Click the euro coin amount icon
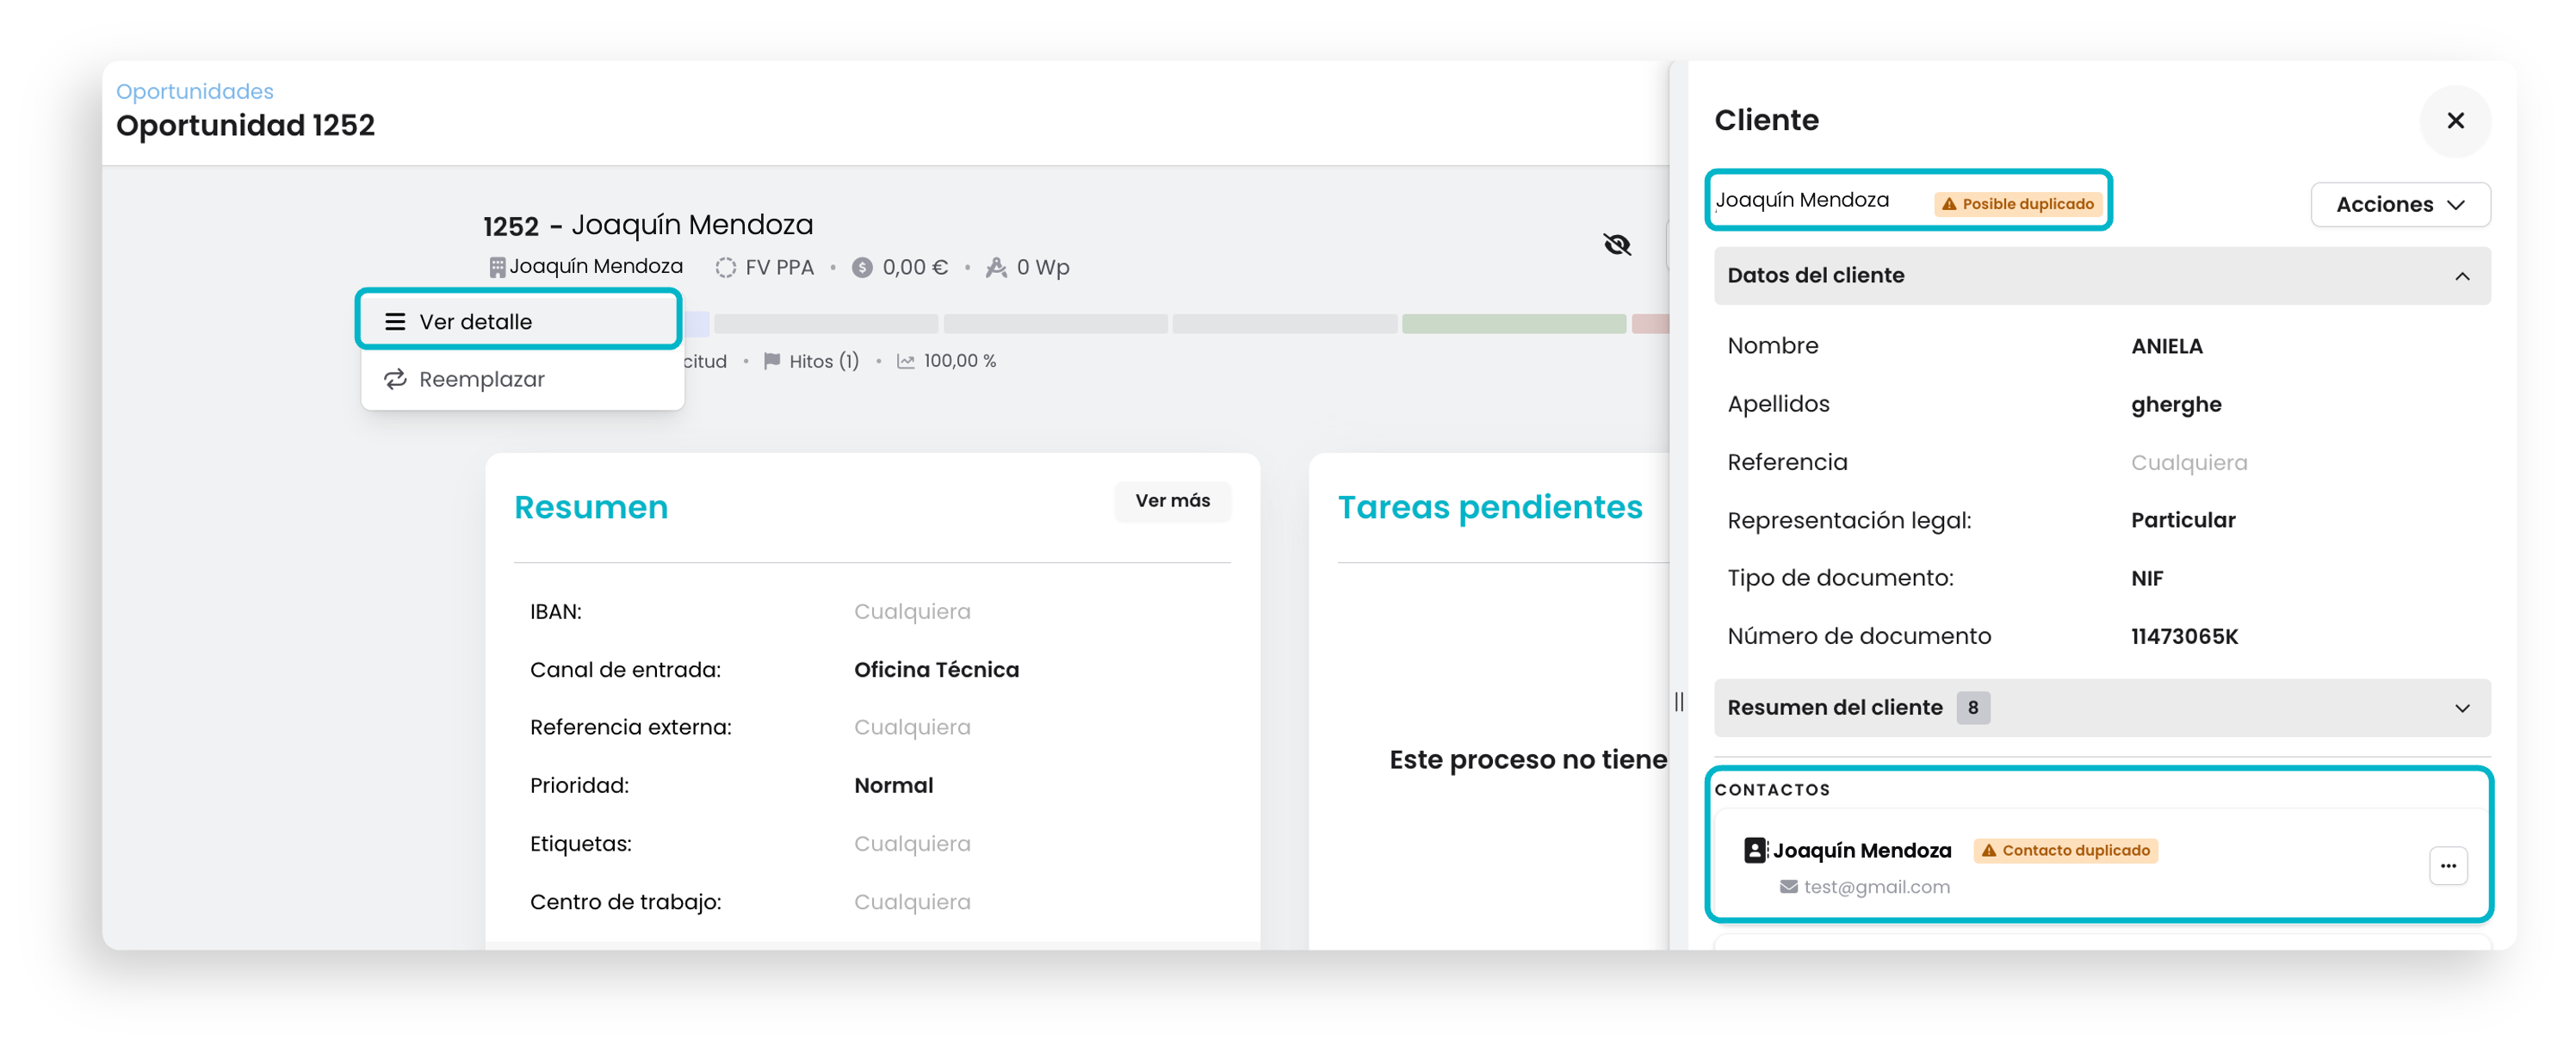The image size is (2576, 1053). point(862,267)
